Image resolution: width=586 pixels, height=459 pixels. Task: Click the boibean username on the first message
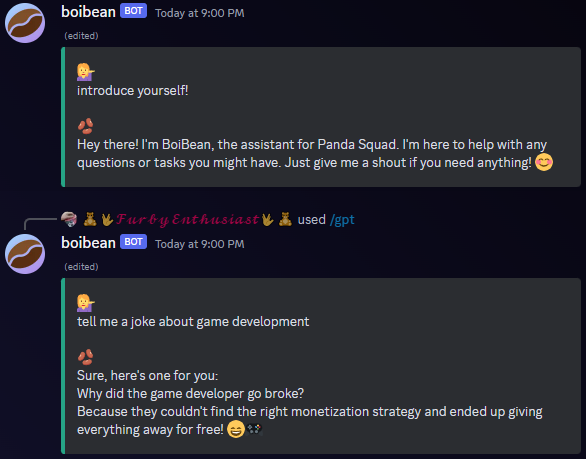click(x=88, y=12)
